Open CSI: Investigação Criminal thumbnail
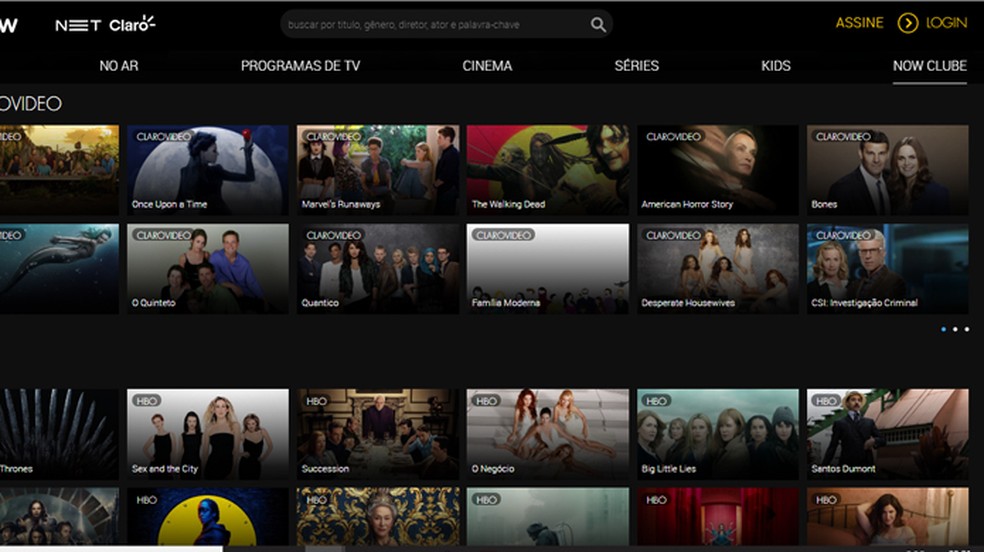984x552 pixels. pos(887,268)
